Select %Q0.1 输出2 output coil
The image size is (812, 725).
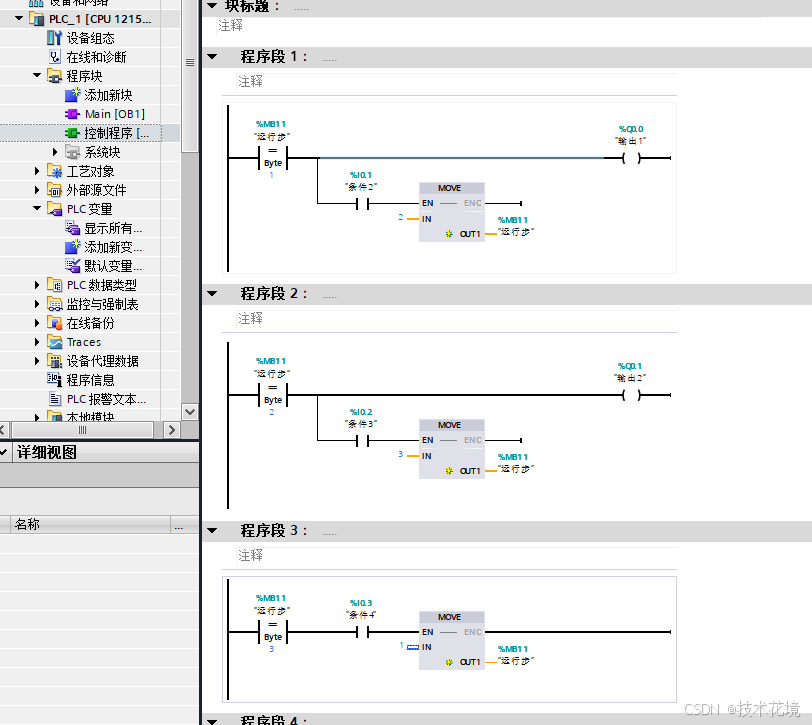click(x=631, y=395)
